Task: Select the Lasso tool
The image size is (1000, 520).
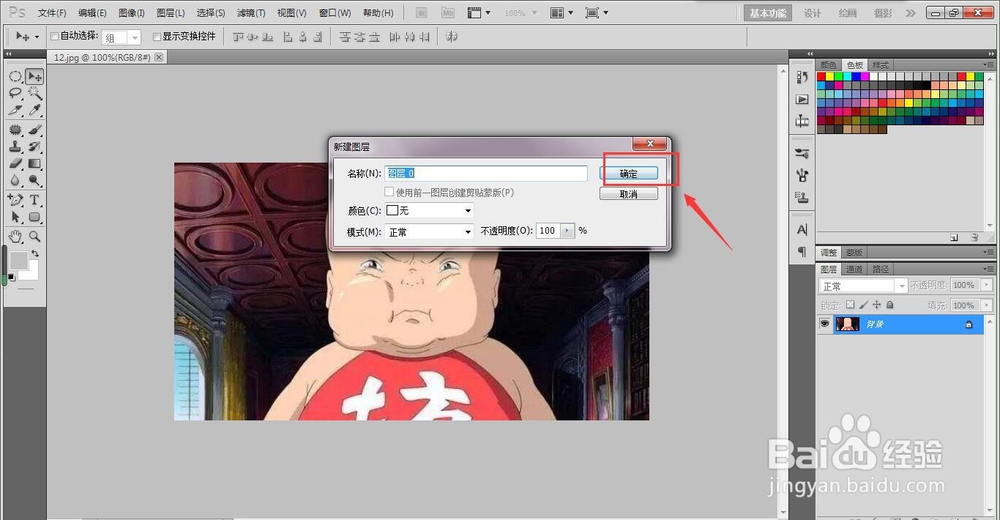Action: 15,93
